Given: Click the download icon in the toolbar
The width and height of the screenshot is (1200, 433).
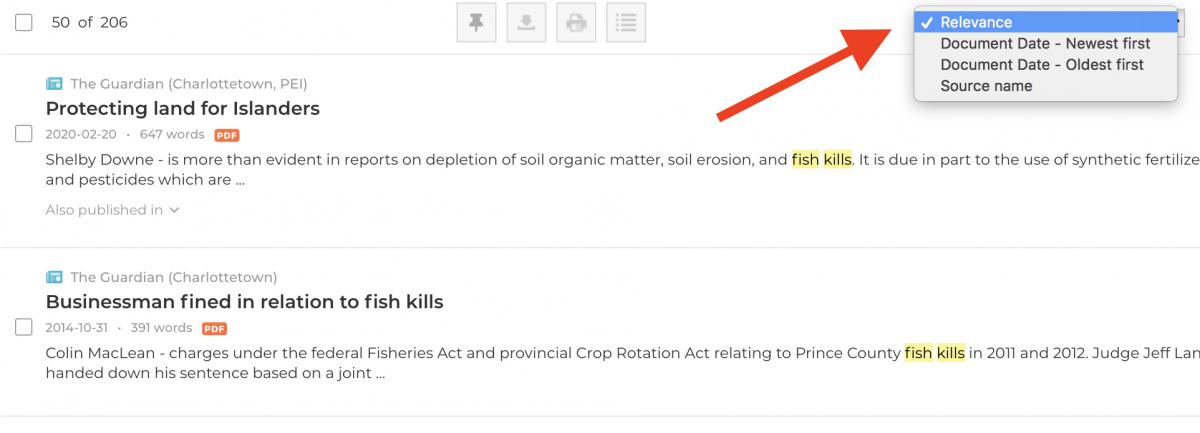Looking at the screenshot, I should click(x=526, y=23).
